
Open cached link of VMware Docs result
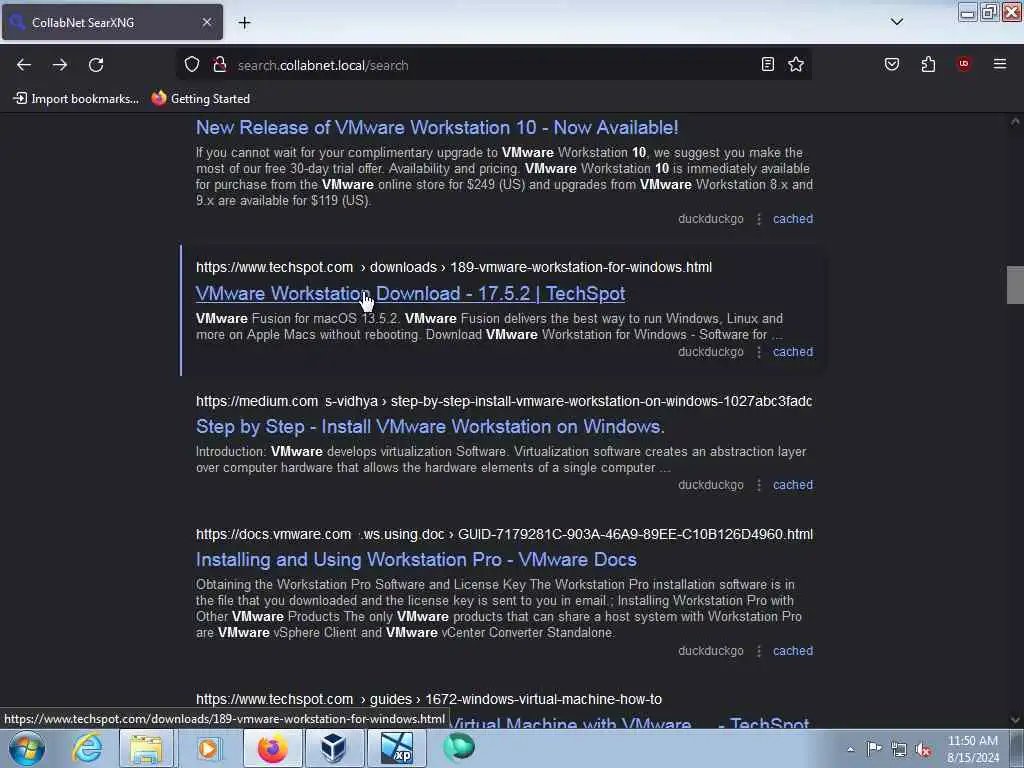pos(793,651)
